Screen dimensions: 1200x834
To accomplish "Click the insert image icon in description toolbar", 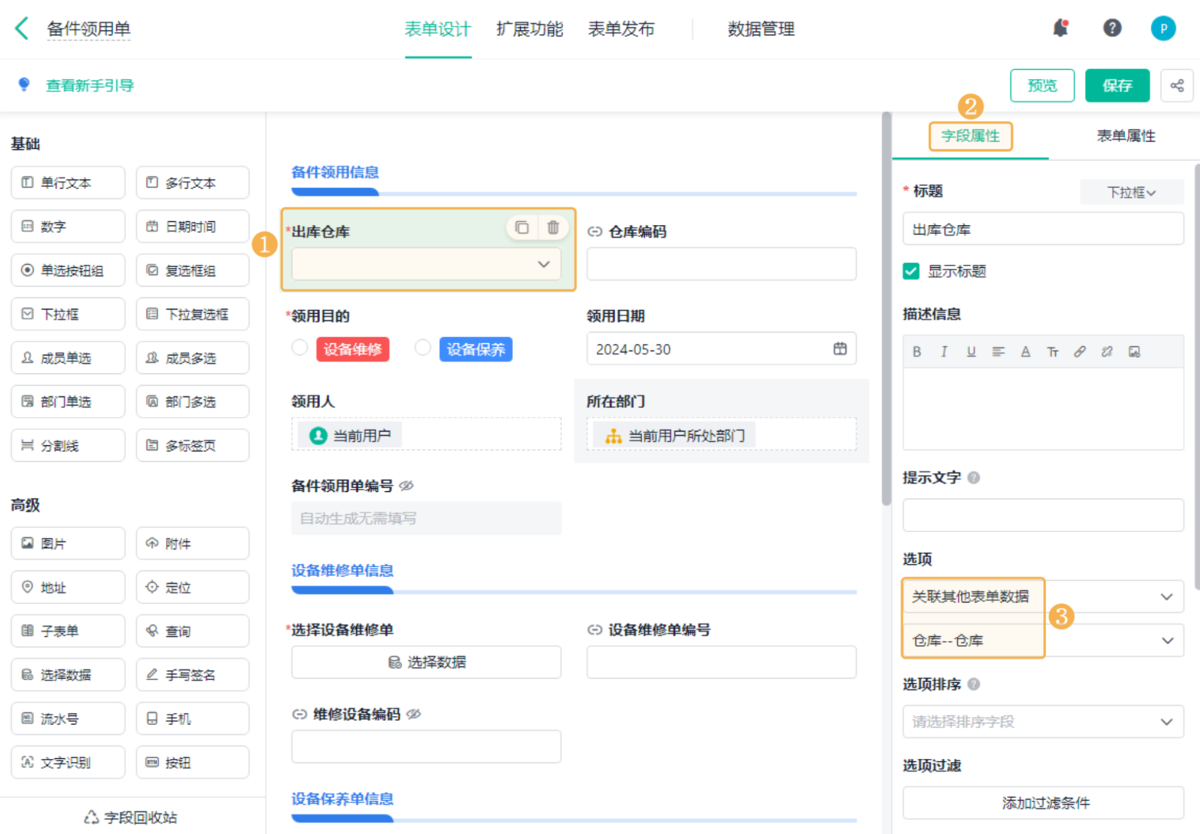I will [x=1134, y=352].
